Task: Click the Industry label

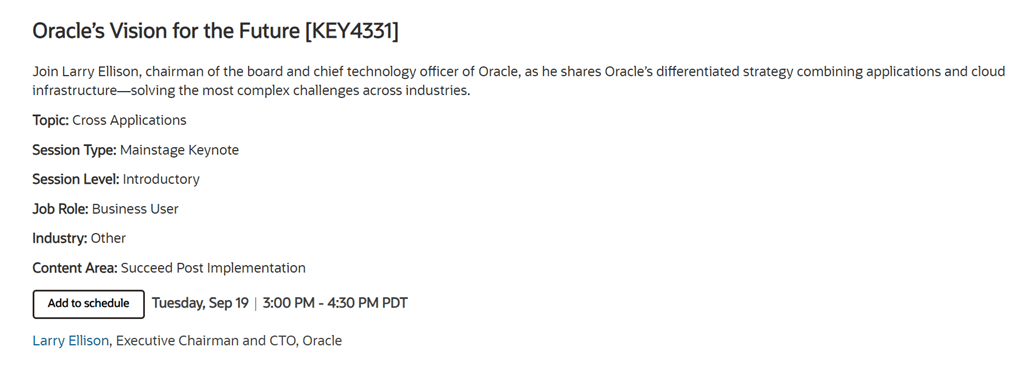Action: [x=59, y=238]
